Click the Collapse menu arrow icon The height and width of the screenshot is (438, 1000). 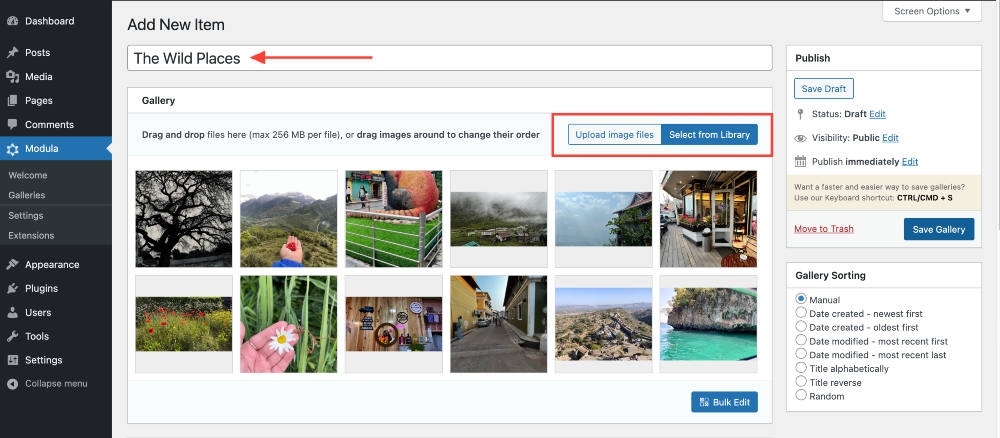12,384
